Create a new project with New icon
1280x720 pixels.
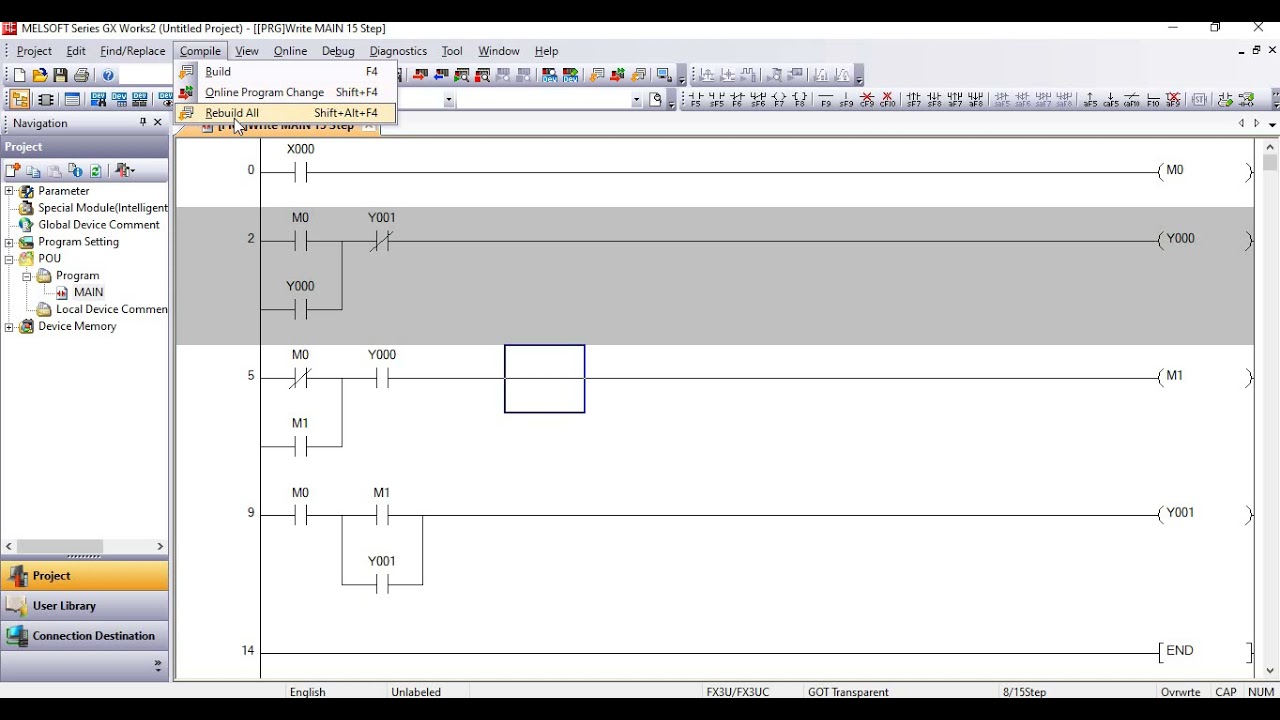click(19, 75)
